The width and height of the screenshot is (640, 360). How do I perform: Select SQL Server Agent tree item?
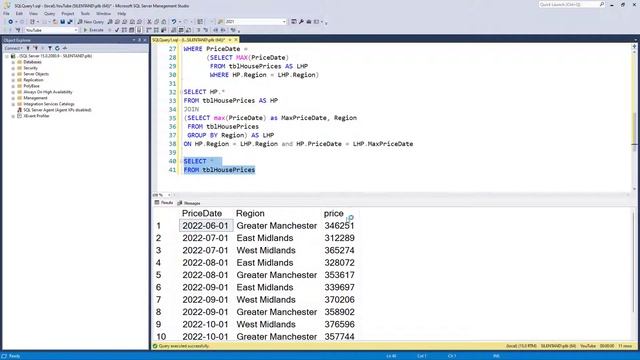point(57,110)
